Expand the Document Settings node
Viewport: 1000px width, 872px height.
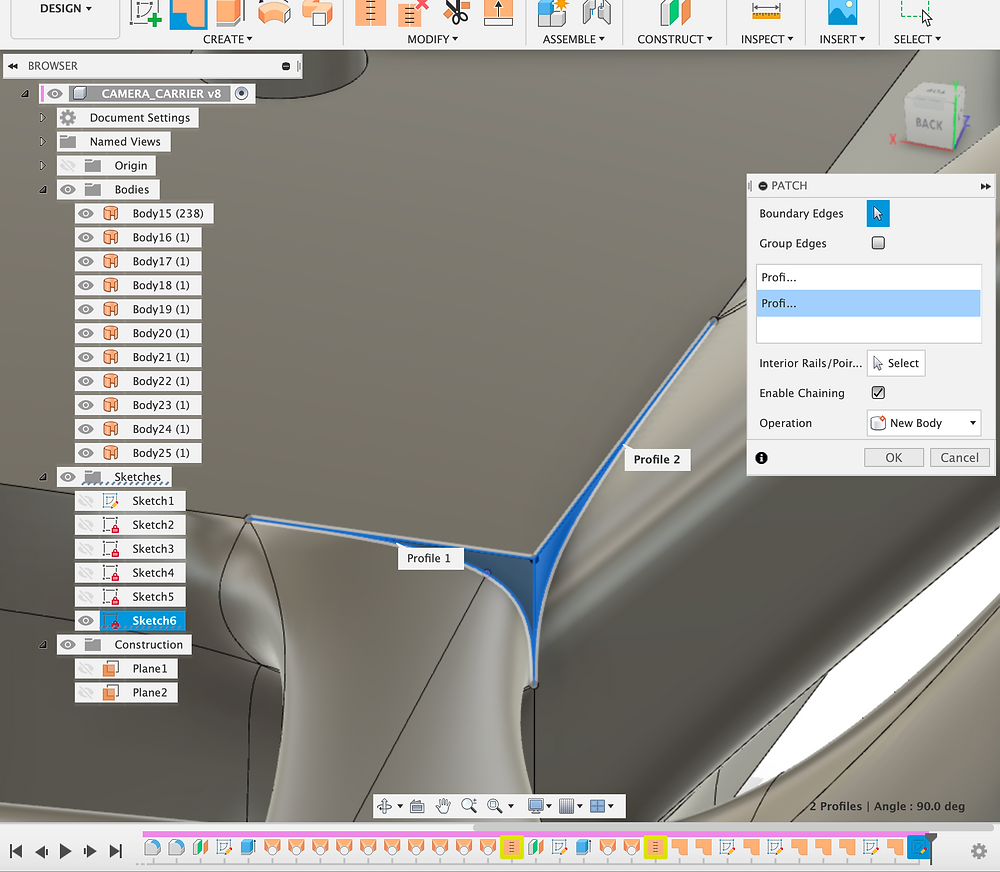[43, 117]
